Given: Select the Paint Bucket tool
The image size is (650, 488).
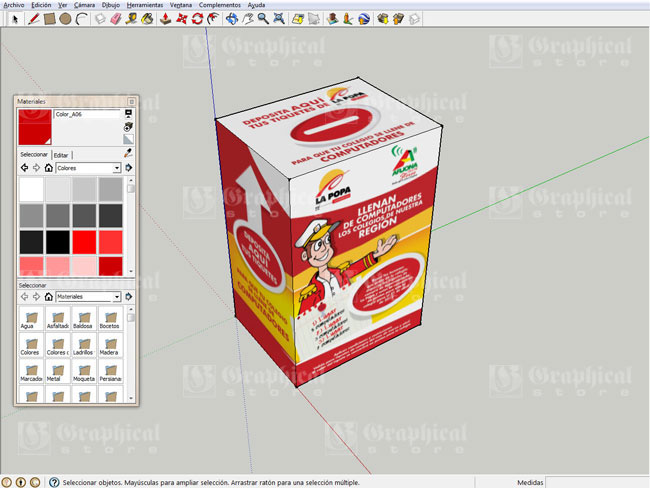Looking at the screenshot, I should (x=147, y=19).
